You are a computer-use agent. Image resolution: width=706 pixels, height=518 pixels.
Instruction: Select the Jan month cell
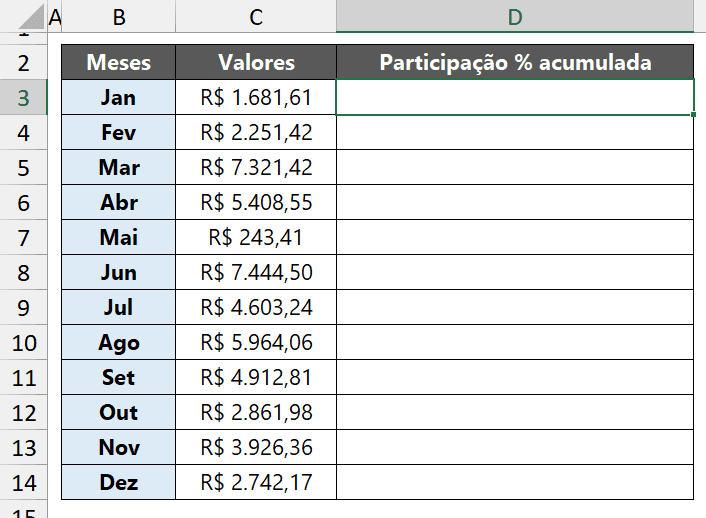119,98
